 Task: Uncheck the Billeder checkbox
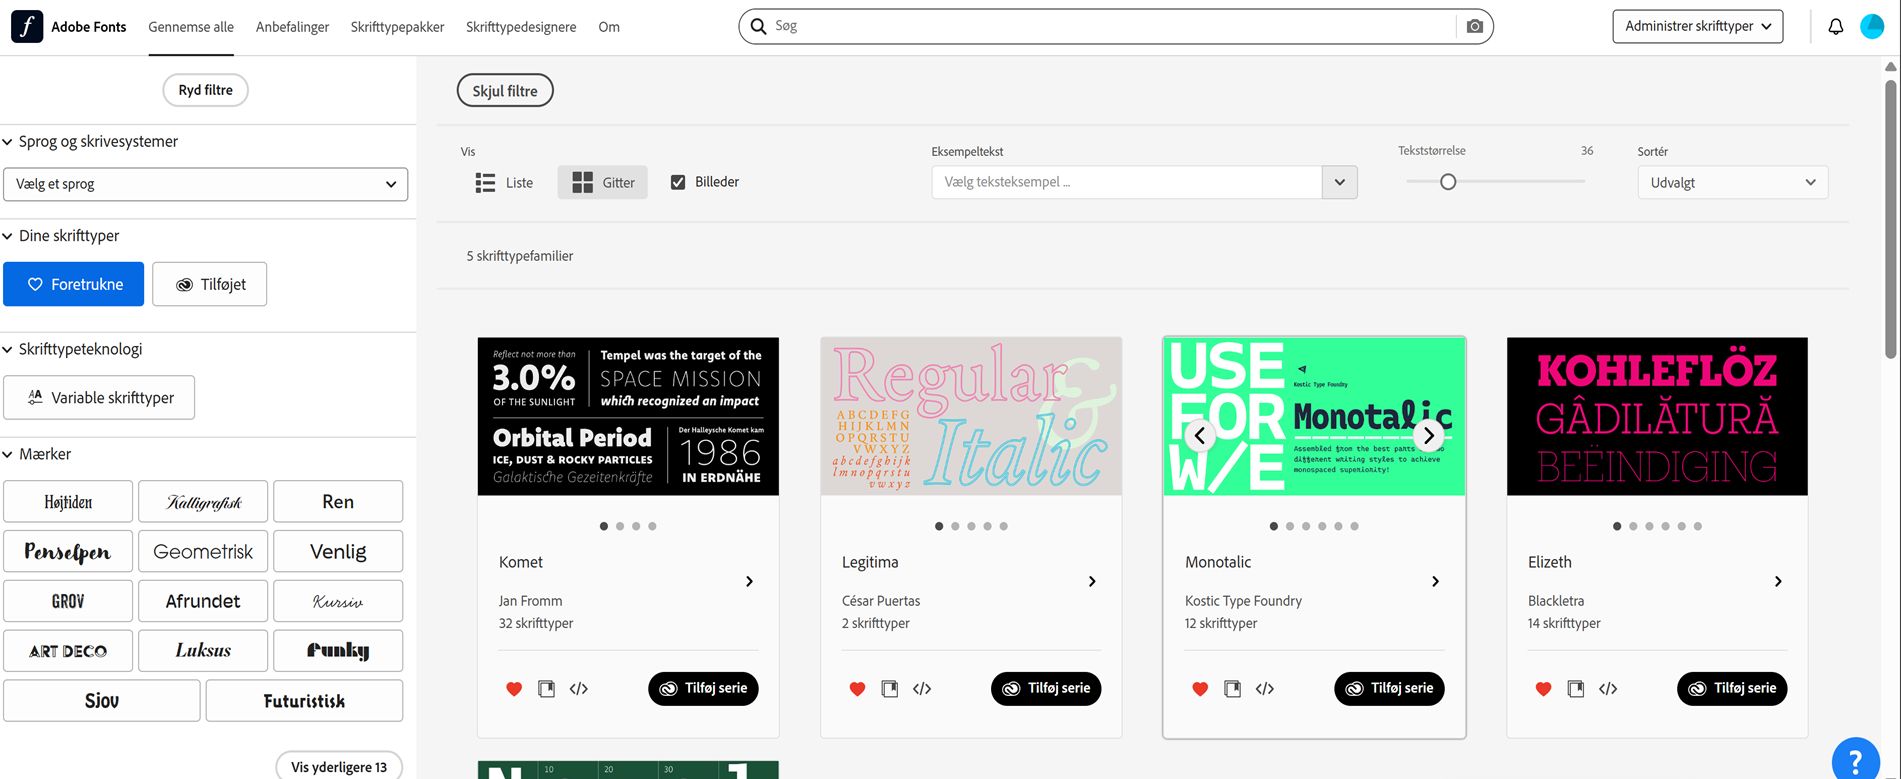pos(678,182)
